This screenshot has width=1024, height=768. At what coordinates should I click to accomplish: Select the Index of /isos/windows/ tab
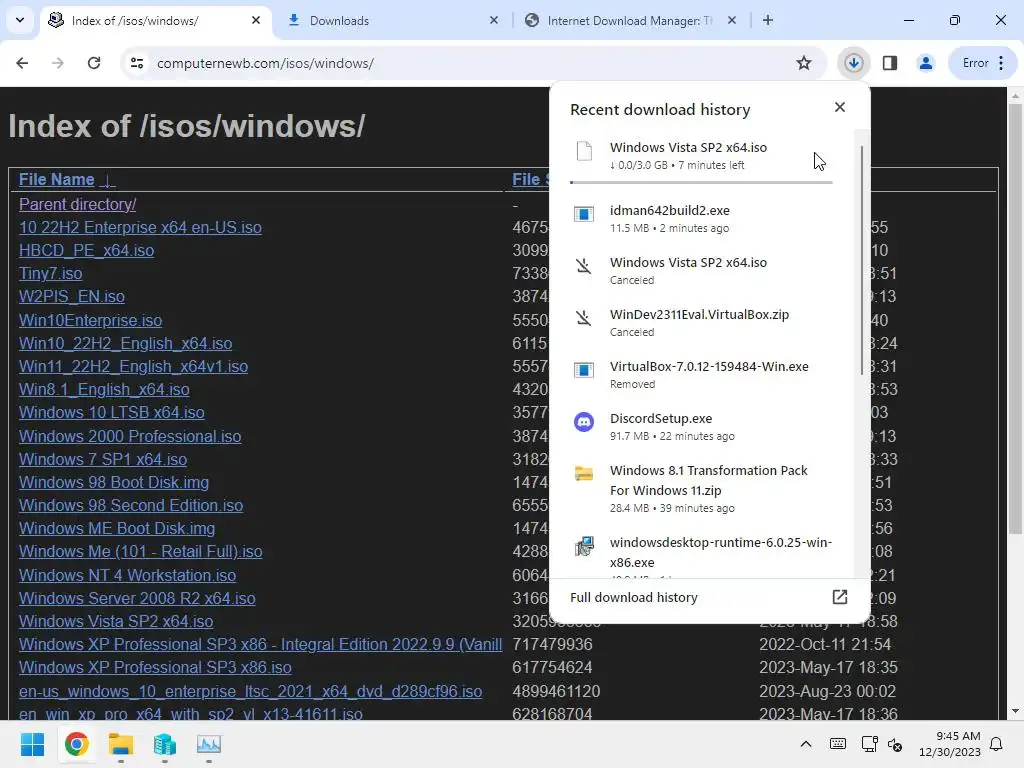coord(157,21)
